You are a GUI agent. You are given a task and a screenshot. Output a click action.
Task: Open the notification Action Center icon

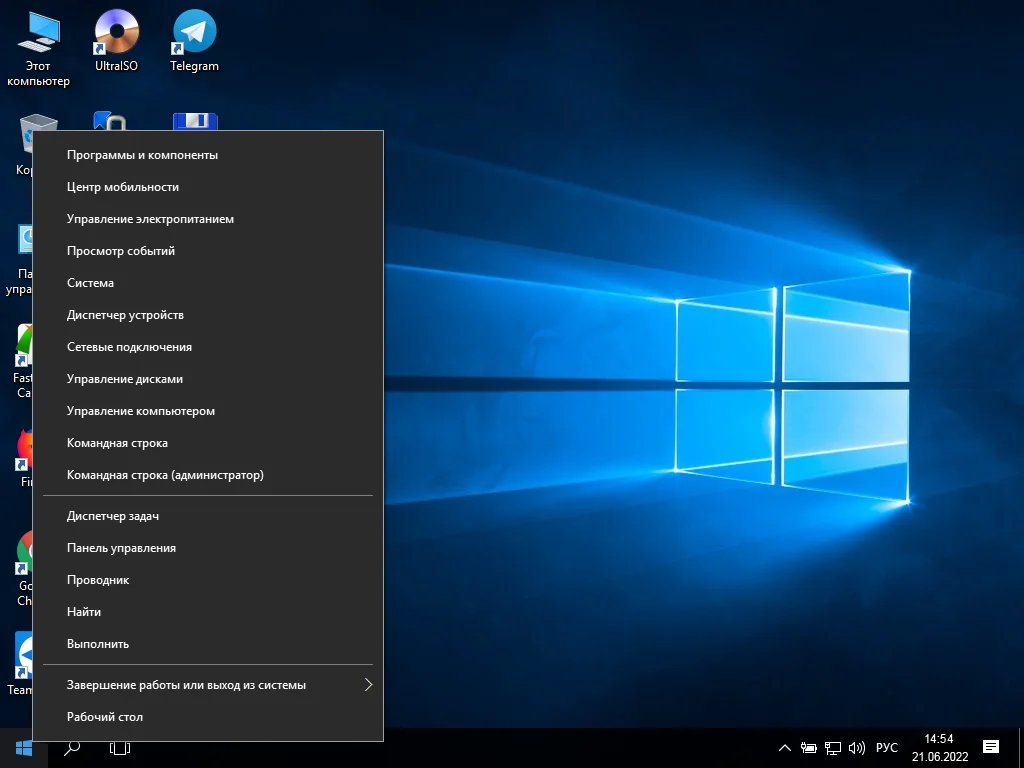coord(991,748)
